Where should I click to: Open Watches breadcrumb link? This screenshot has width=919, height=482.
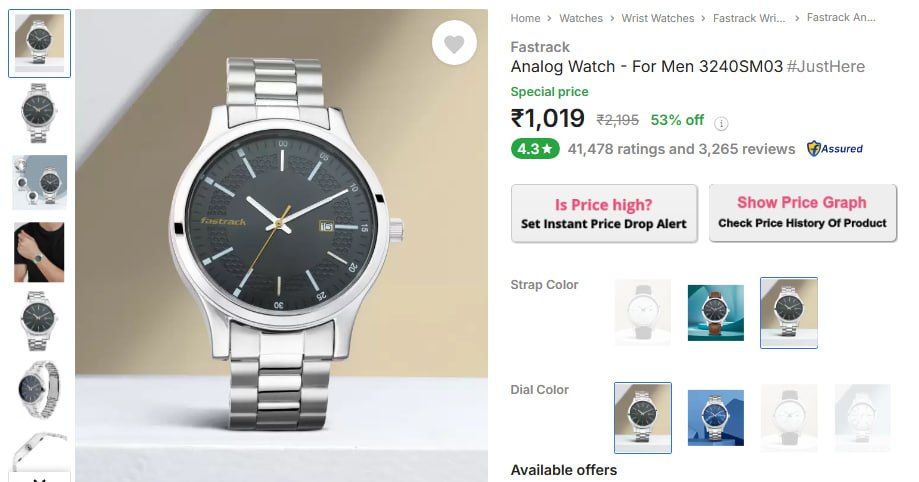tap(581, 18)
